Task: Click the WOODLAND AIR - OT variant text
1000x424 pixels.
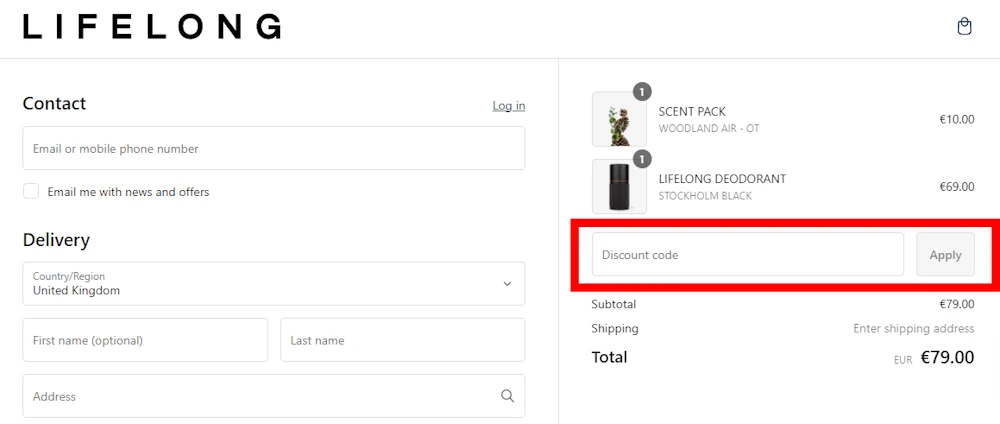Action: pyautogui.click(x=709, y=128)
